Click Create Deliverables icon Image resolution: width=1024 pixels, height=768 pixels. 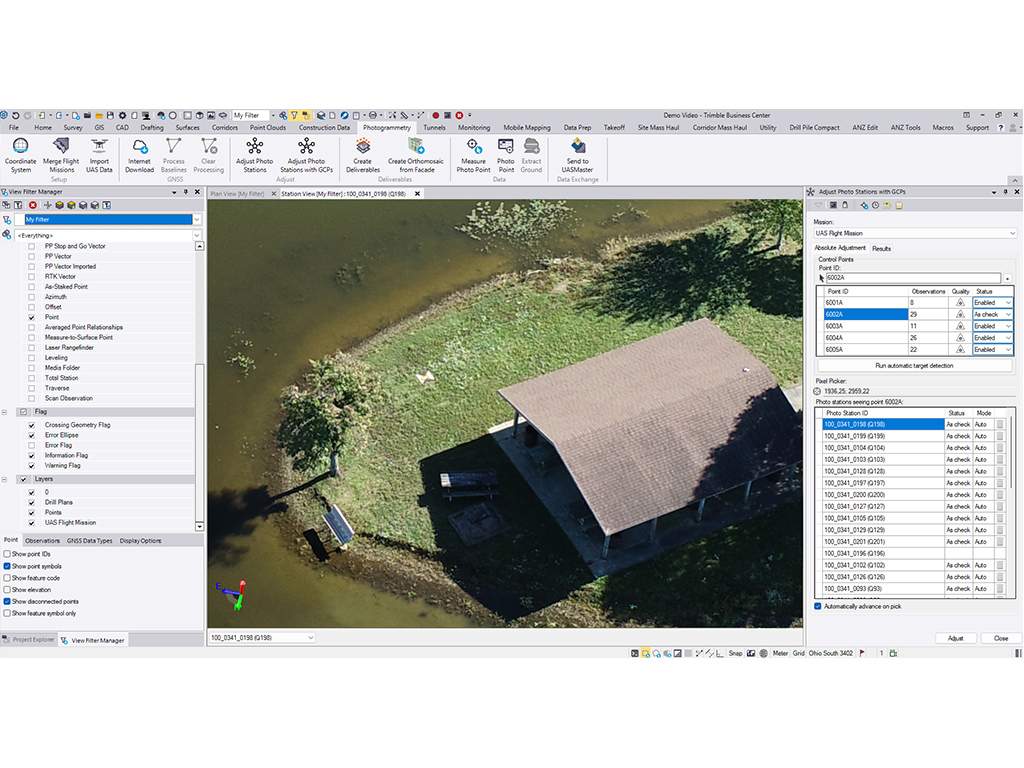coord(362,147)
